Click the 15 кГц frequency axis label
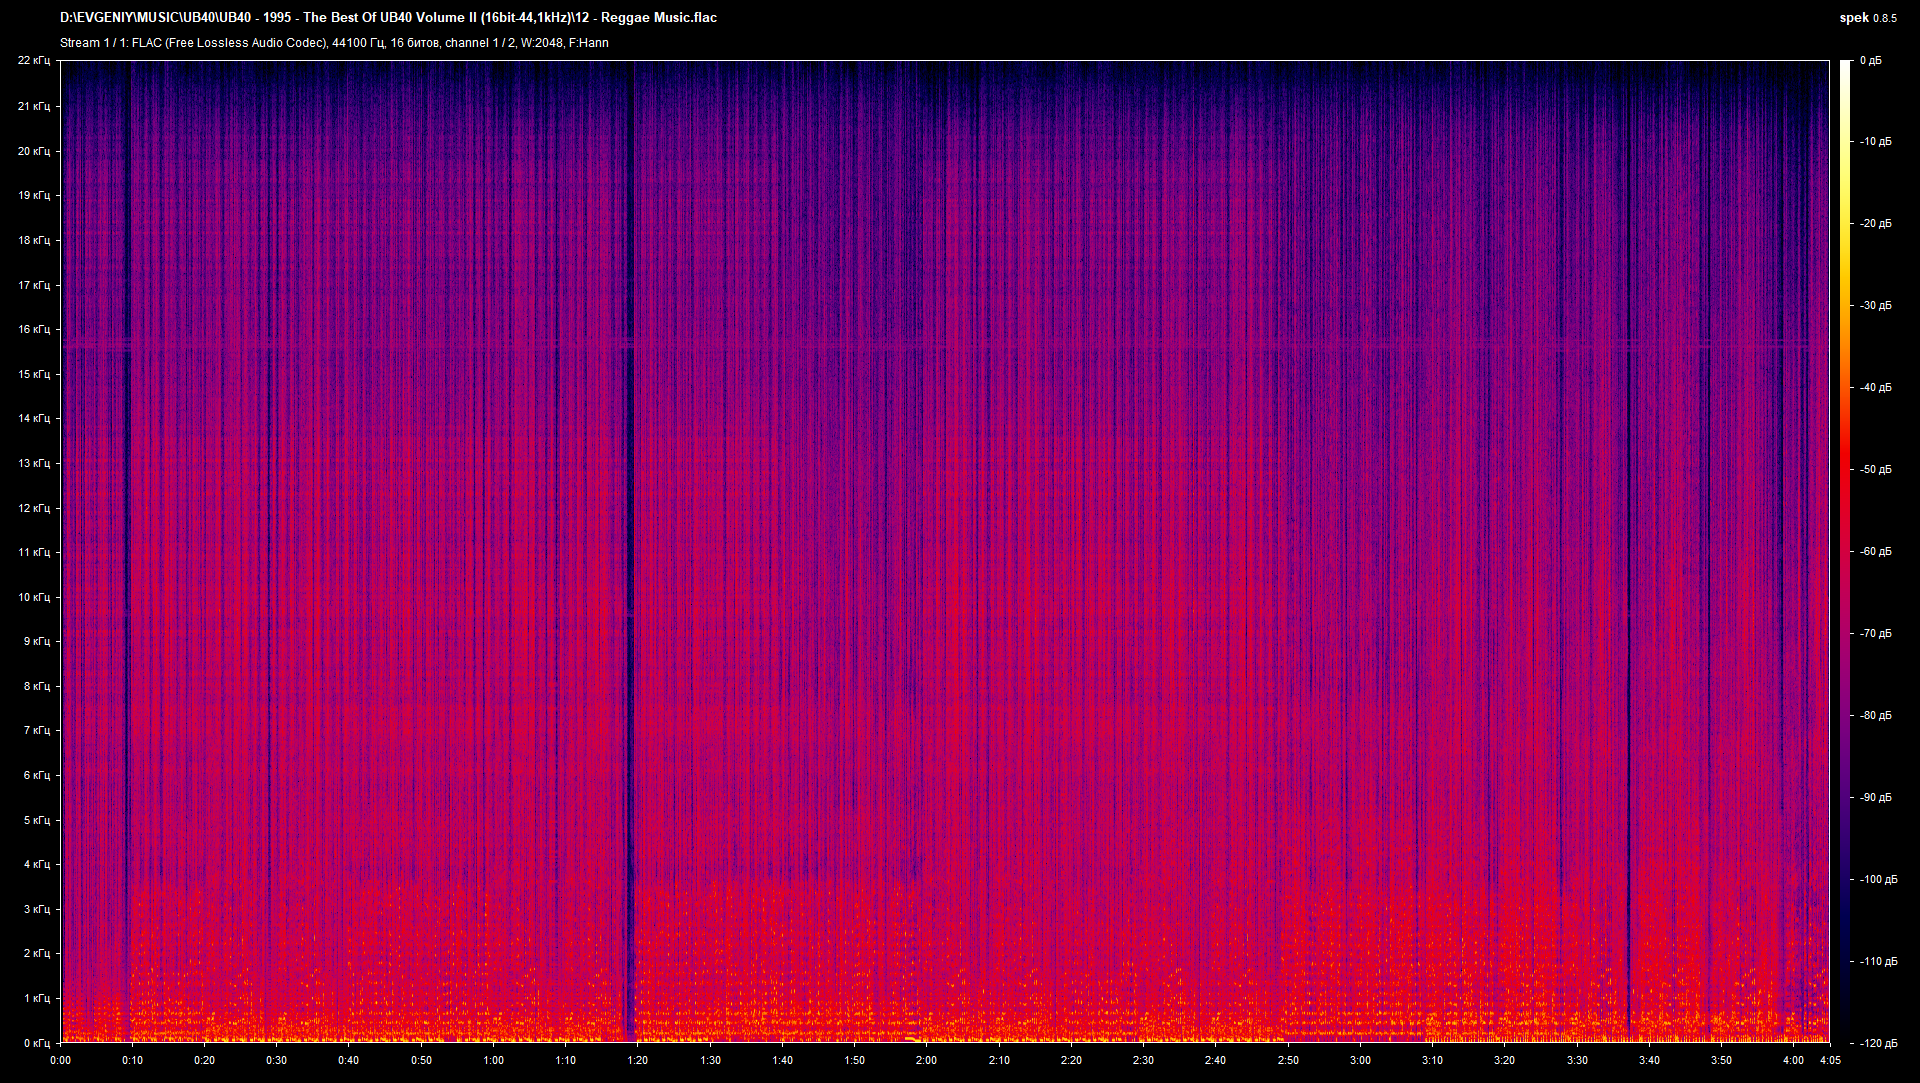This screenshot has height=1083, width=1920. tap(33, 374)
